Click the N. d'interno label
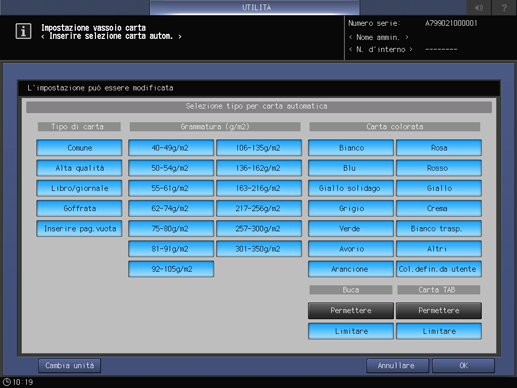 [x=381, y=49]
